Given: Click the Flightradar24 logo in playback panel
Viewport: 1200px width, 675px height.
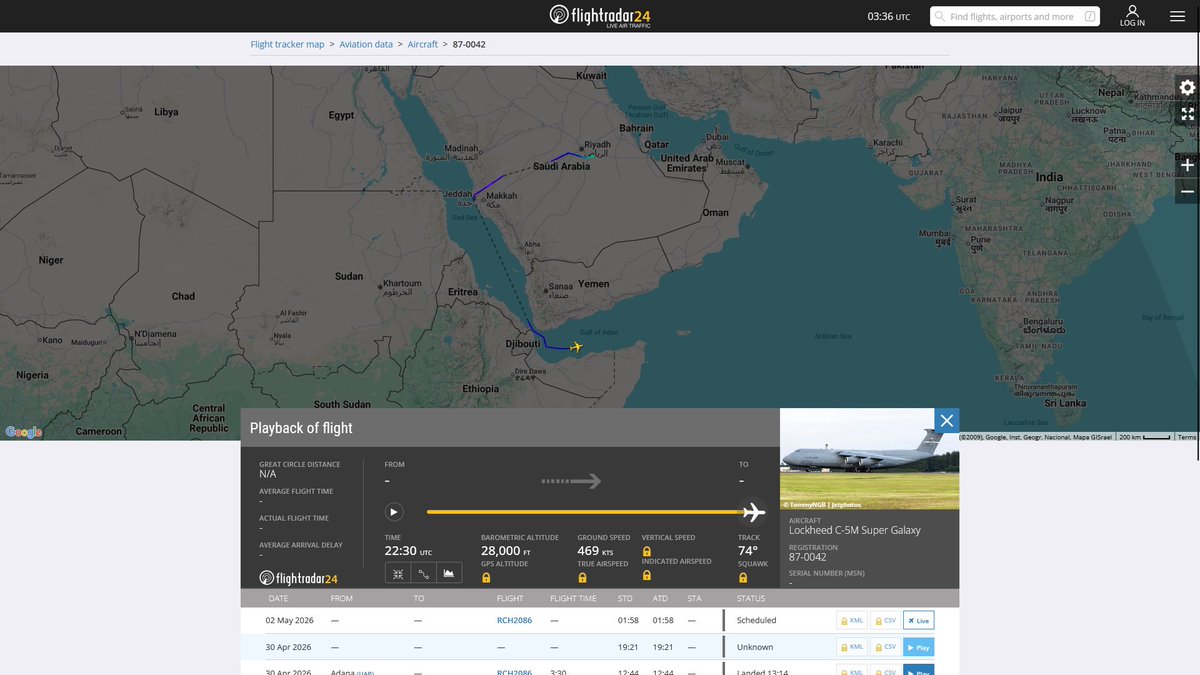Looking at the screenshot, I should 298,578.
